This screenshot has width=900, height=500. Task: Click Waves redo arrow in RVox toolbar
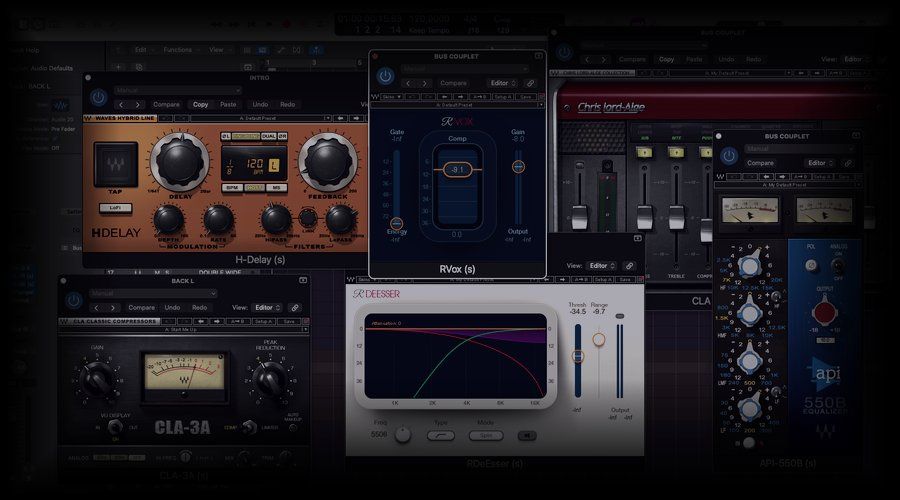point(460,97)
